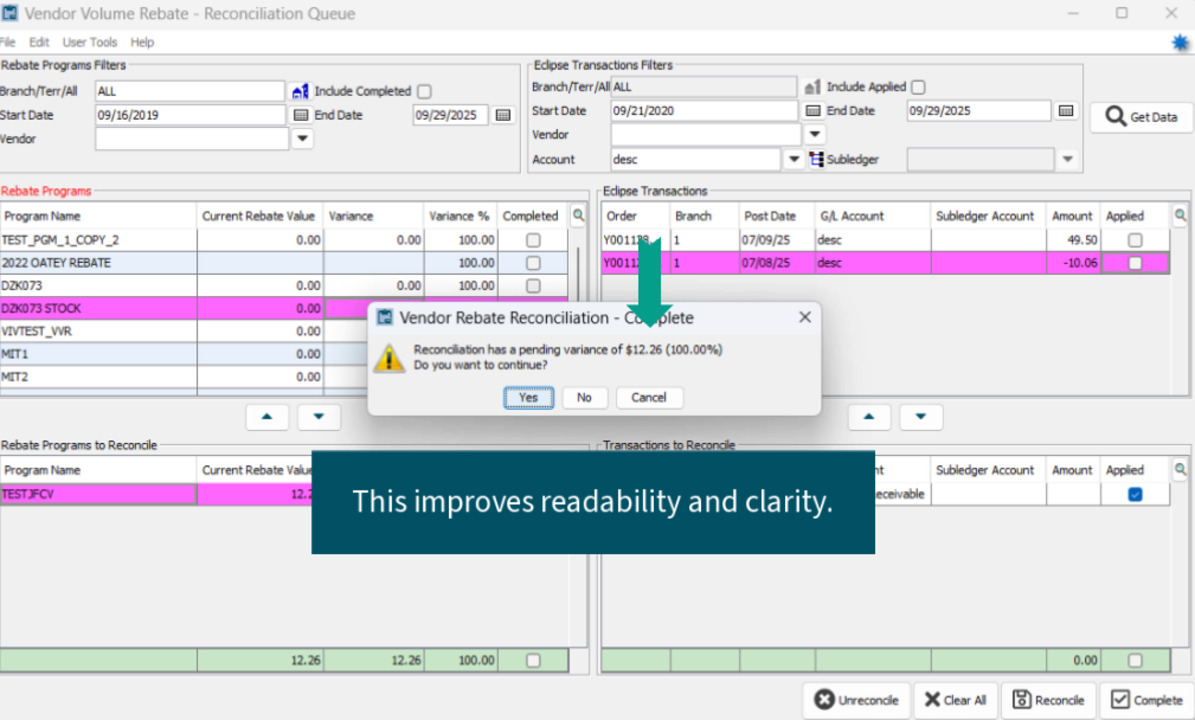Click the blue gear icon at top right

click(x=1180, y=42)
